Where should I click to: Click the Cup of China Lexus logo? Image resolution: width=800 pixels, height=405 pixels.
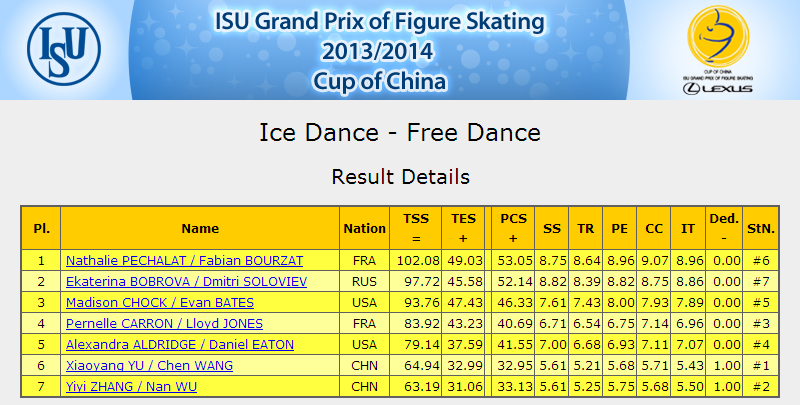(718, 49)
